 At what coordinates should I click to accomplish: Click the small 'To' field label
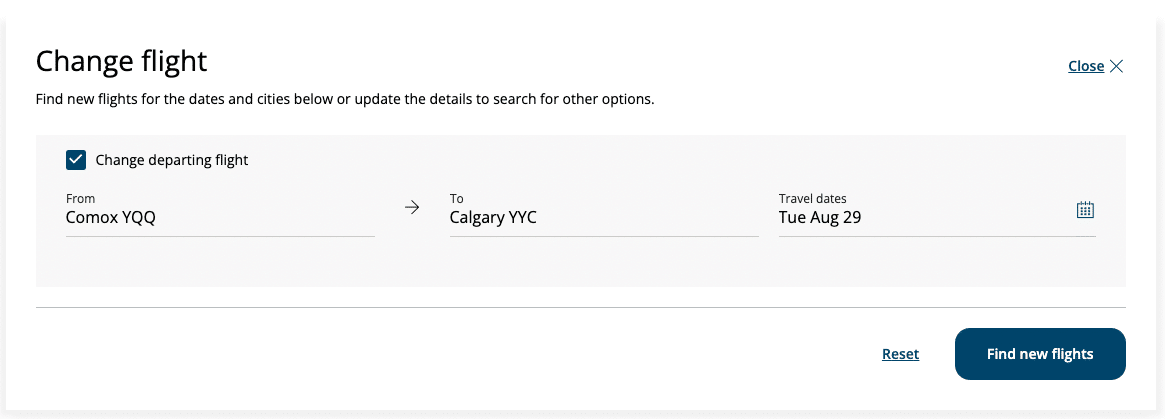tap(457, 199)
